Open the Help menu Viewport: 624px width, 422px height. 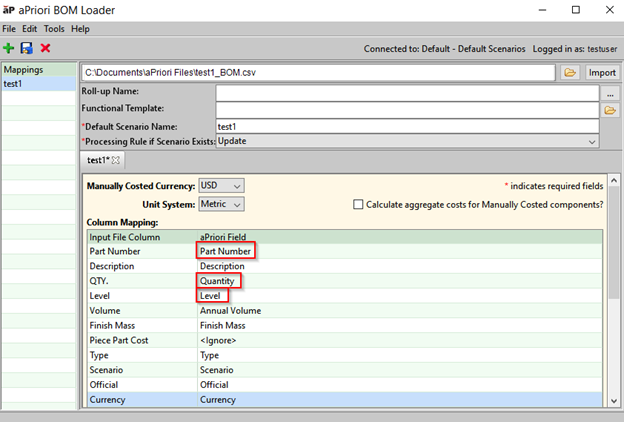coord(80,29)
